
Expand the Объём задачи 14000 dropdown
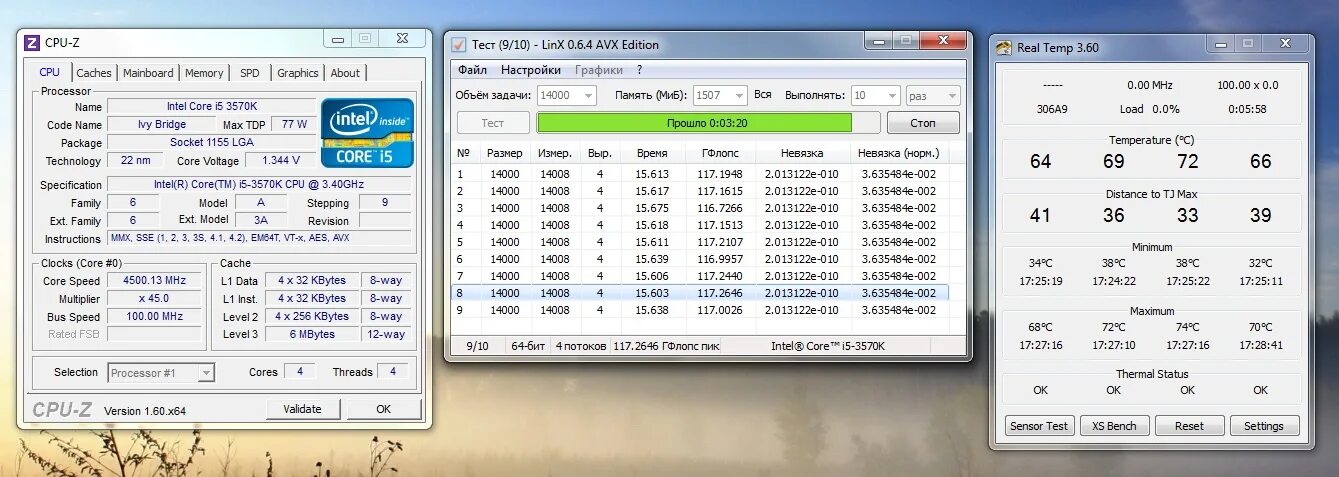pos(567,95)
